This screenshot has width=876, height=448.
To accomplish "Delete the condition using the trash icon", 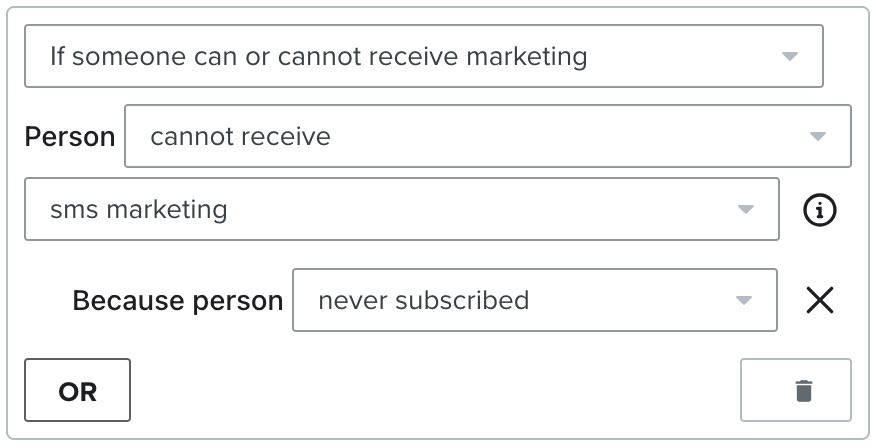I will [803, 391].
